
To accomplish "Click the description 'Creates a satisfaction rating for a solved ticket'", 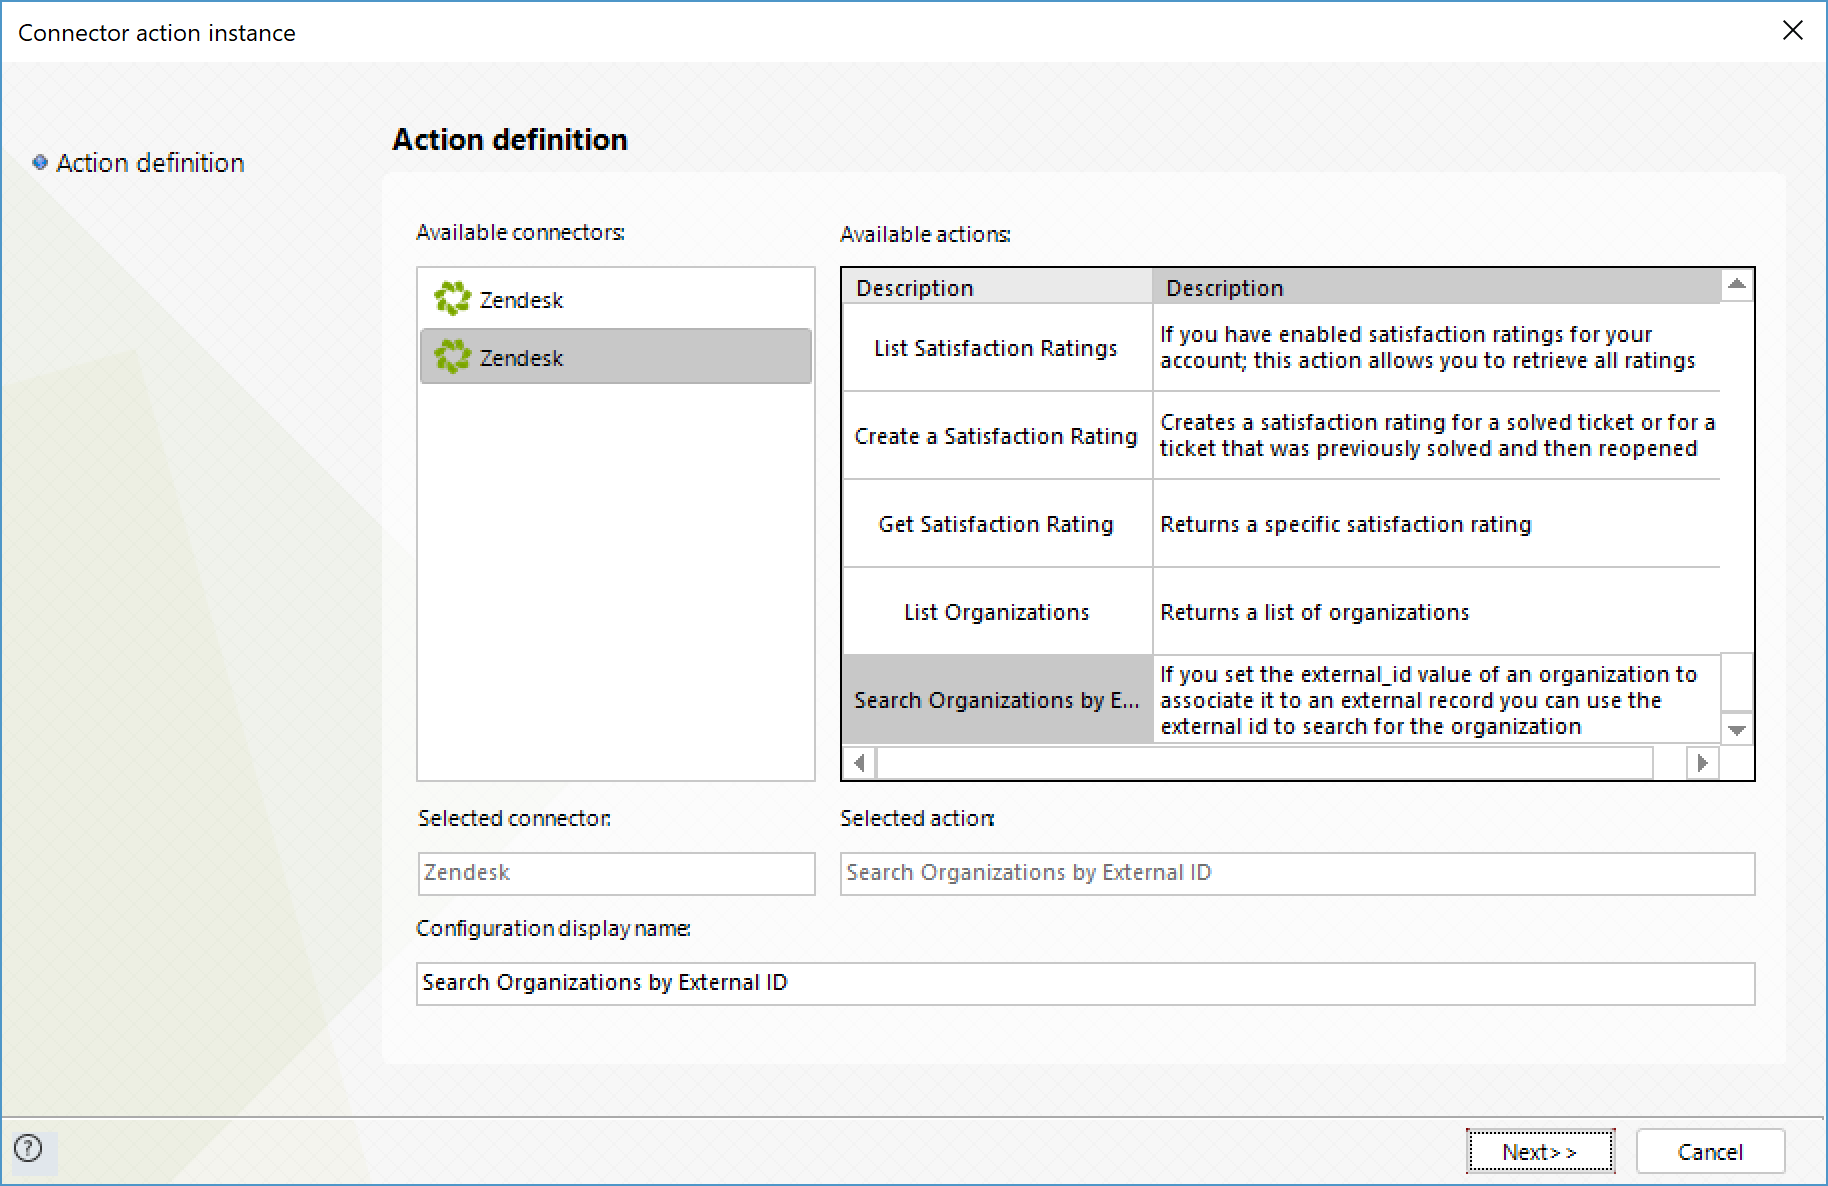I will pyautogui.click(x=1436, y=436).
